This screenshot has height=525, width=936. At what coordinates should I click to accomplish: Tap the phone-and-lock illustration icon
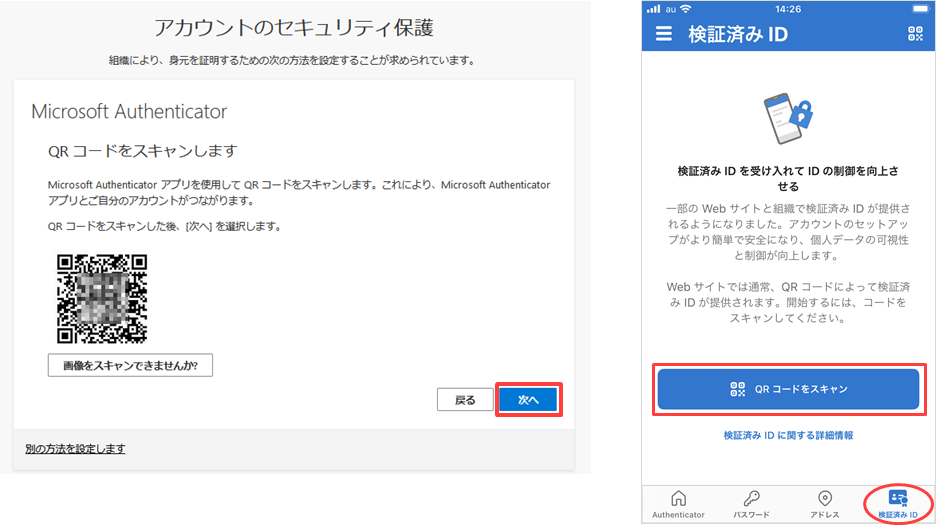click(788, 118)
